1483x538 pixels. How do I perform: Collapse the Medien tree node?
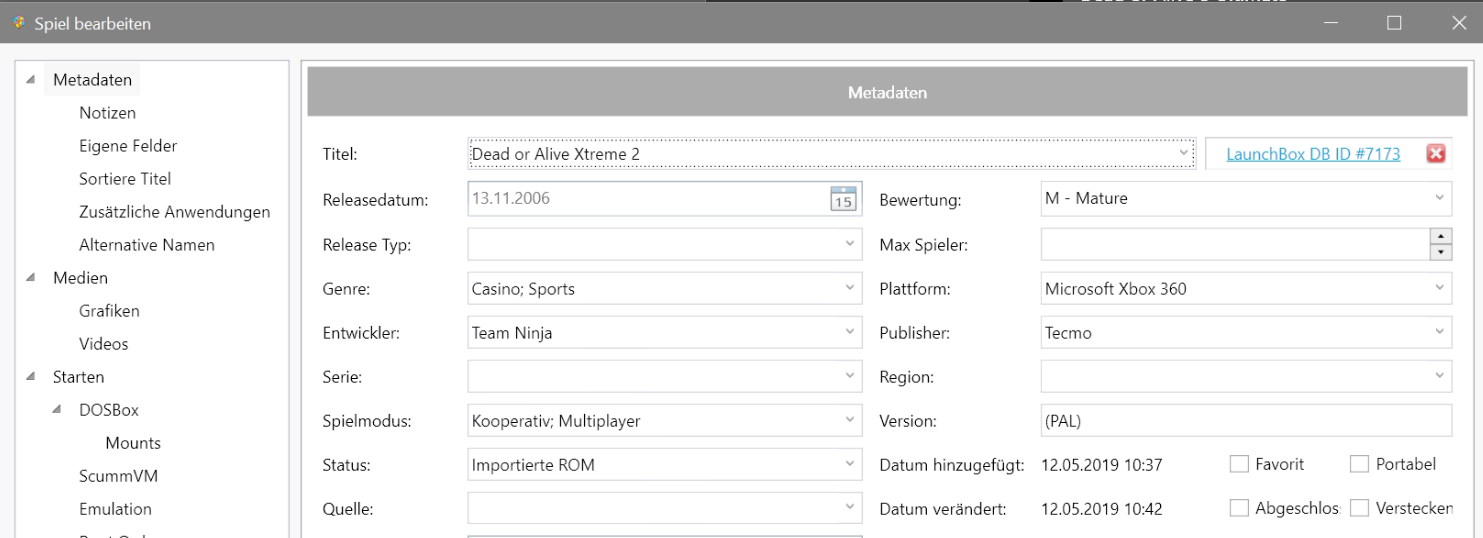click(30, 277)
